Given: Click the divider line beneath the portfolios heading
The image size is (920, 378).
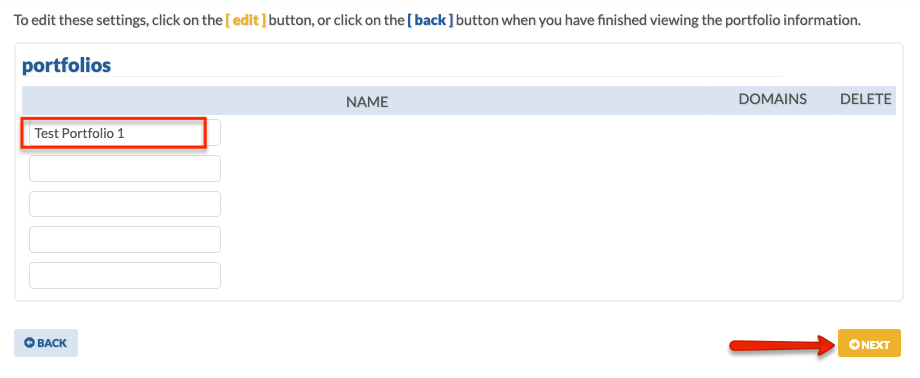Looking at the screenshot, I should [402, 76].
